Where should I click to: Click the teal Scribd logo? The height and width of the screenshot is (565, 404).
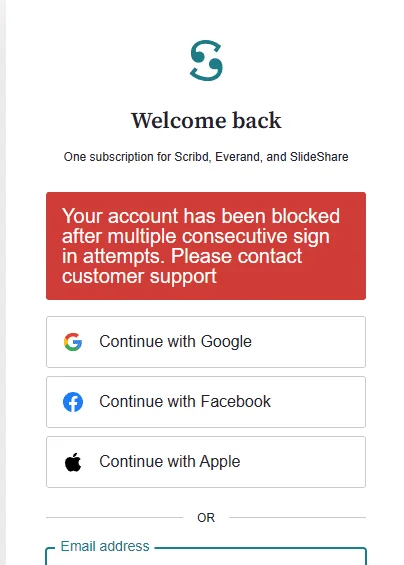pyautogui.click(x=206, y=61)
